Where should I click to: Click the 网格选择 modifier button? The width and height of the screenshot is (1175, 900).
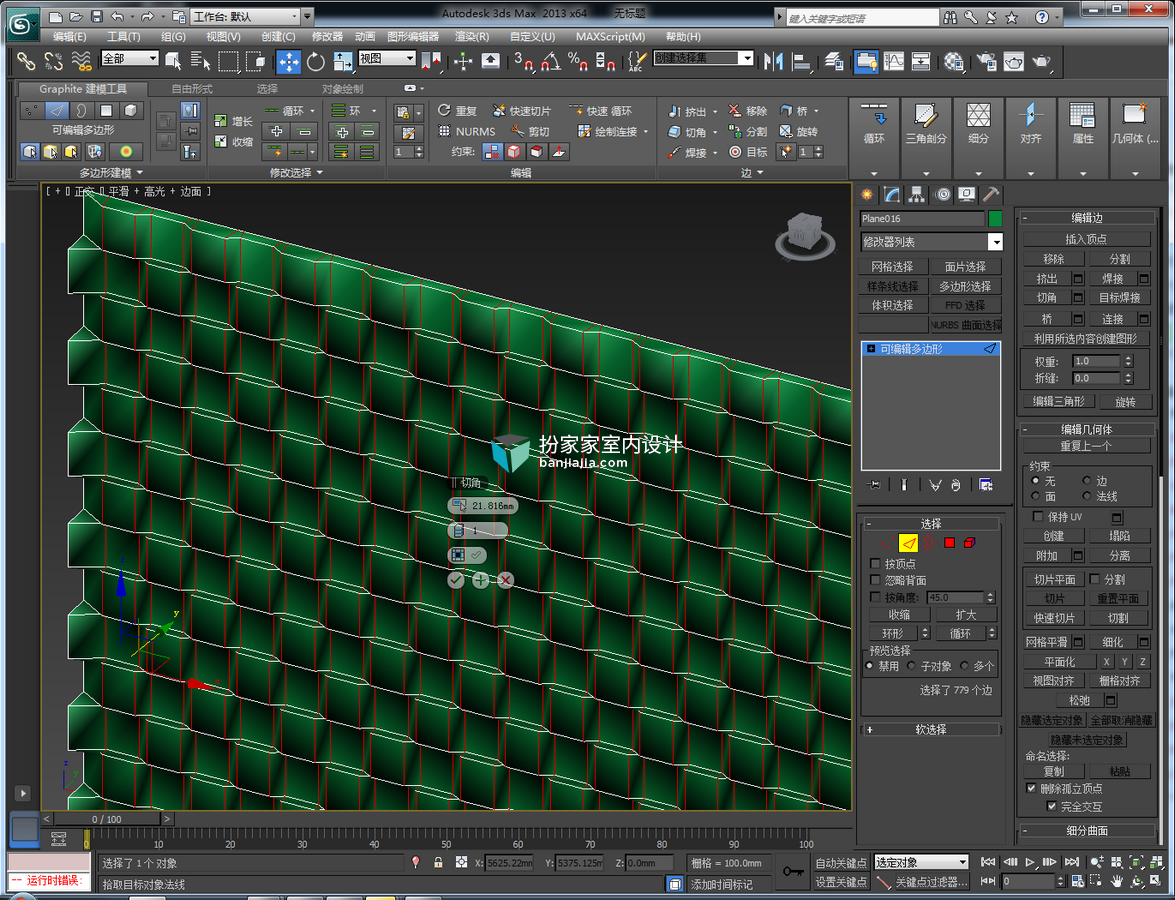(x=892, y=267)
